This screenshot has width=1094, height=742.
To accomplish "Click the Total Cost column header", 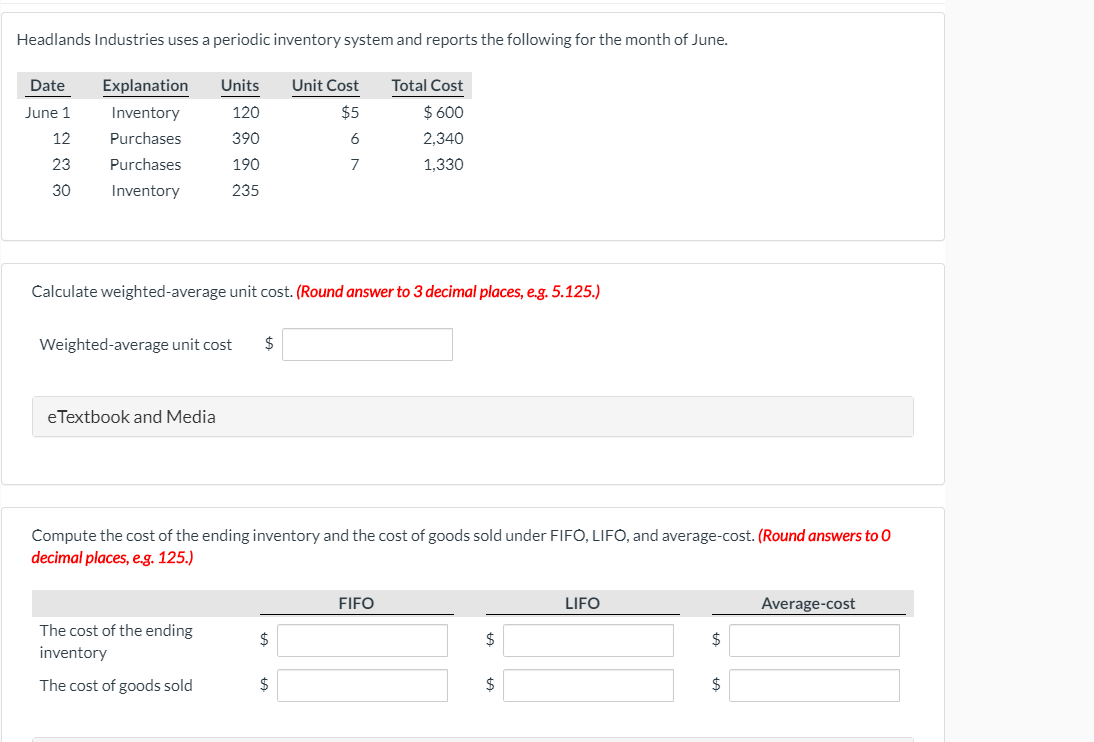I will [427, 86].
